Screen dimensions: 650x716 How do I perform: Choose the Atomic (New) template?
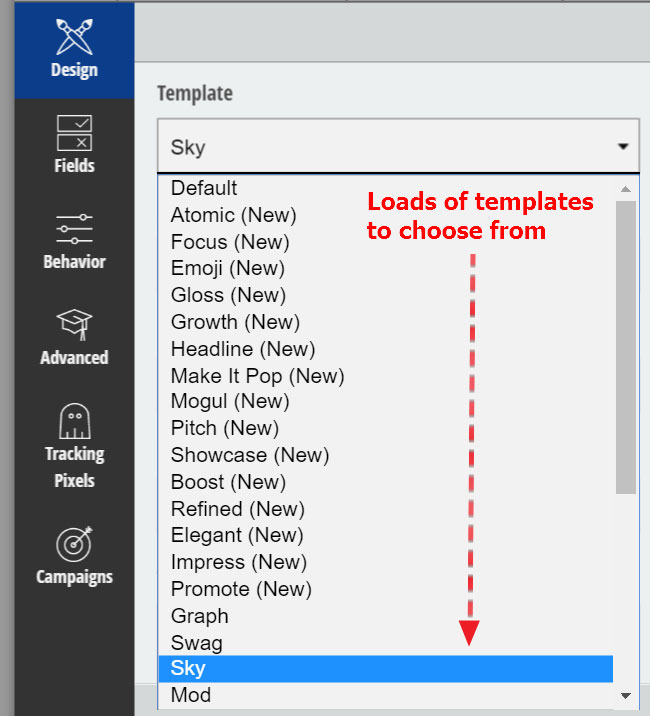(233, 215)
